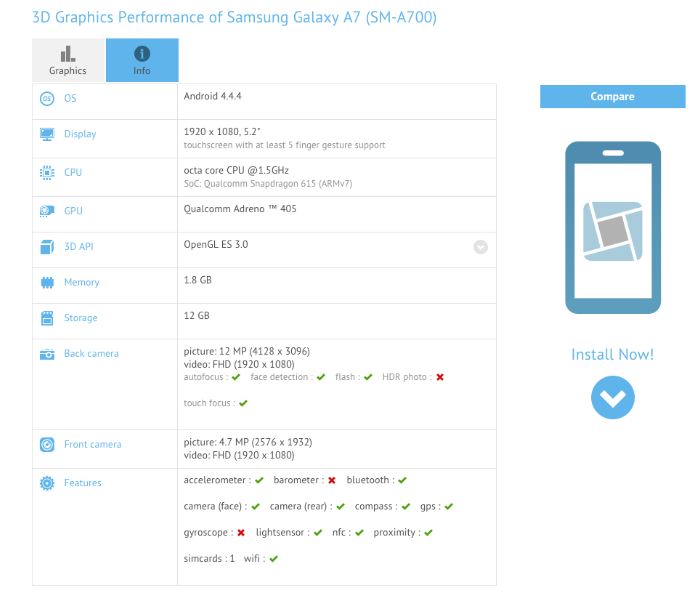Image resolution: width=688 pixels, height=596 pixels.
Task: Click the Back camera icon
Action: 46,354
